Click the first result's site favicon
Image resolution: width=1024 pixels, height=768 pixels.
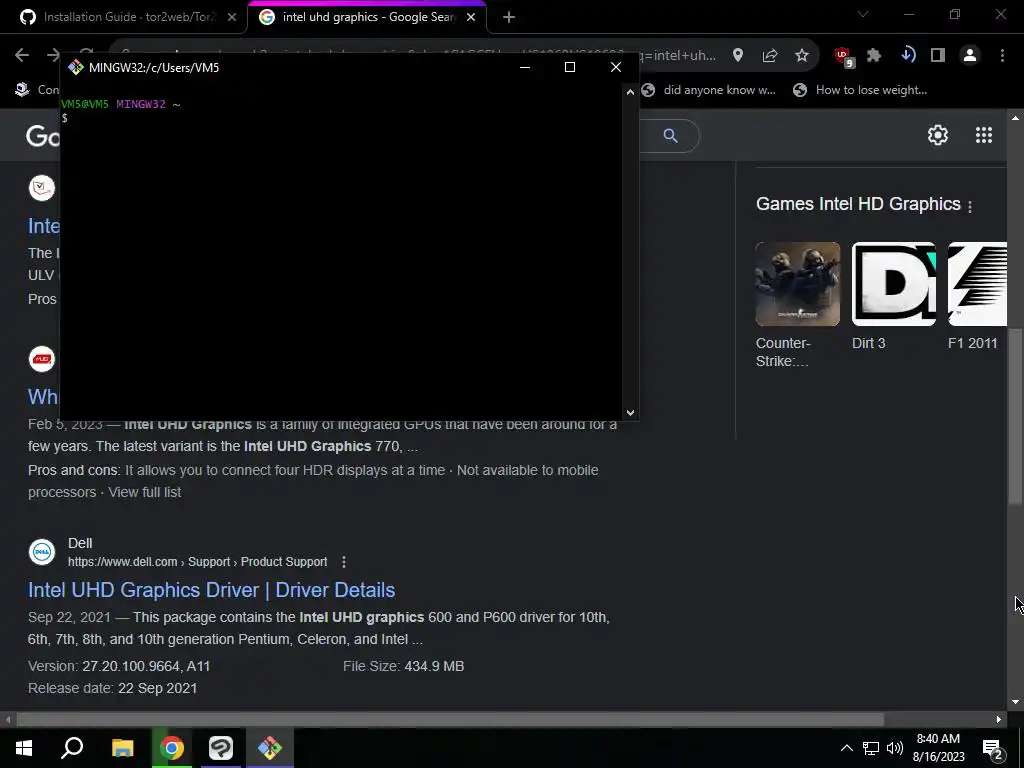(x=42, y=188)
